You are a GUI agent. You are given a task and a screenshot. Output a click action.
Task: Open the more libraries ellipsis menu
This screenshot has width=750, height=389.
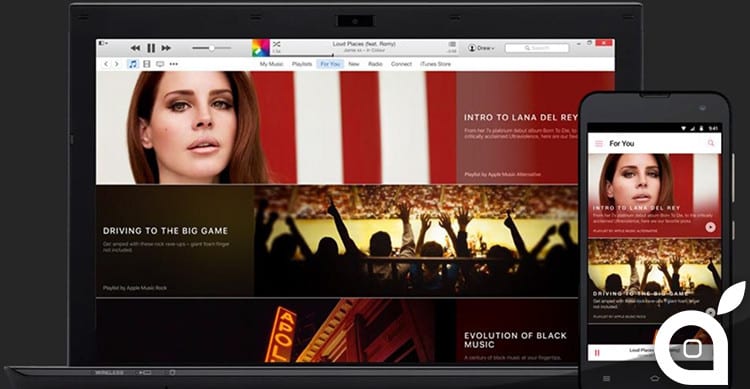click(174, 64)
